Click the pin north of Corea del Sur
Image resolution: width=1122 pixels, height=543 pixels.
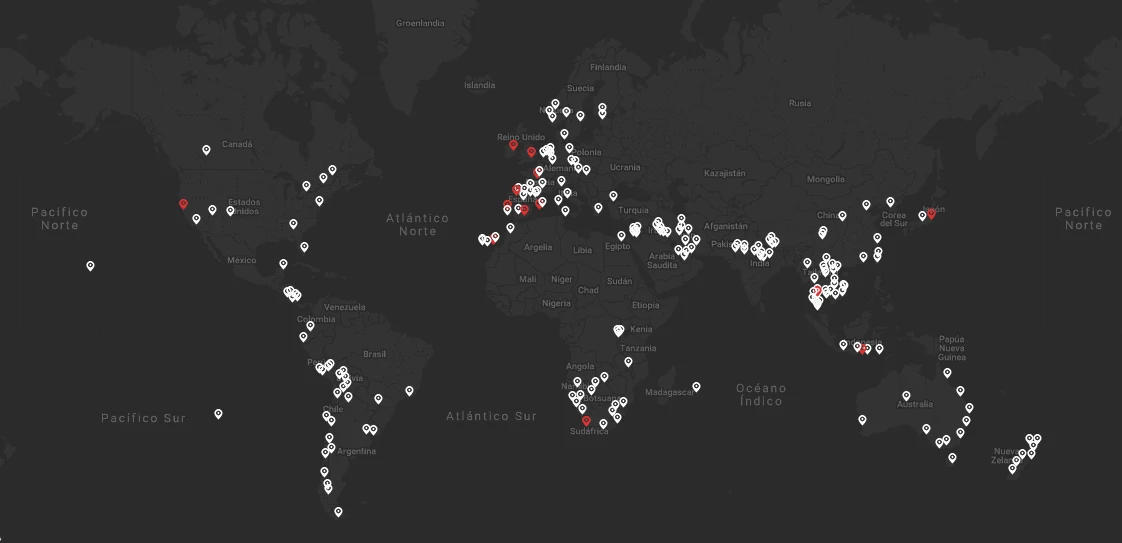coord(890,201)
